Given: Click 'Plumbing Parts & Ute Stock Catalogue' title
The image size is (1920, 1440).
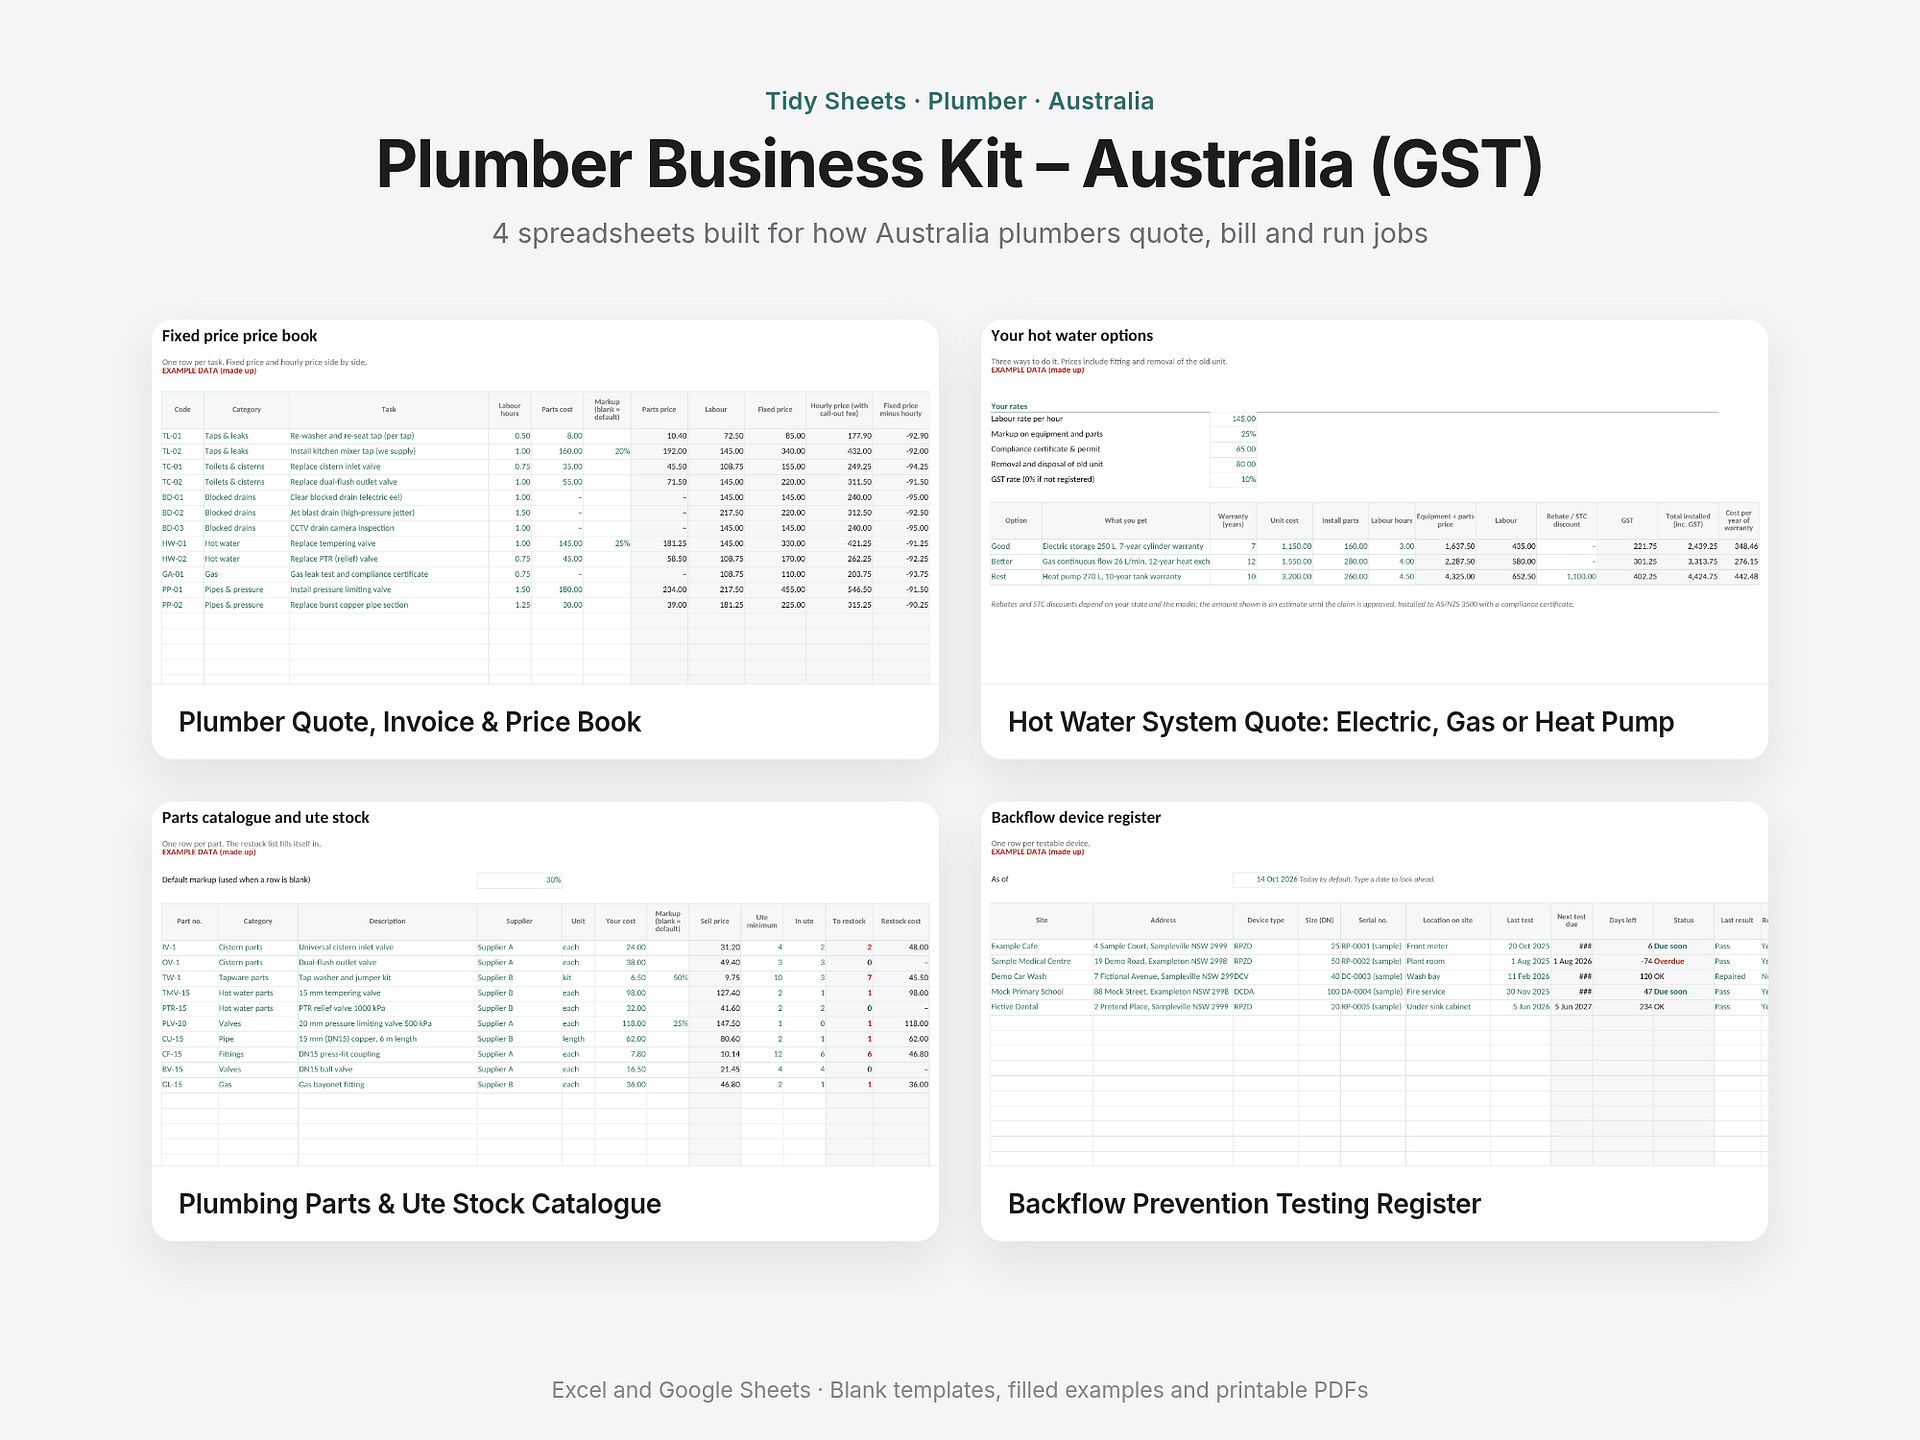Looking at the screenshot, I should 420,1204.
